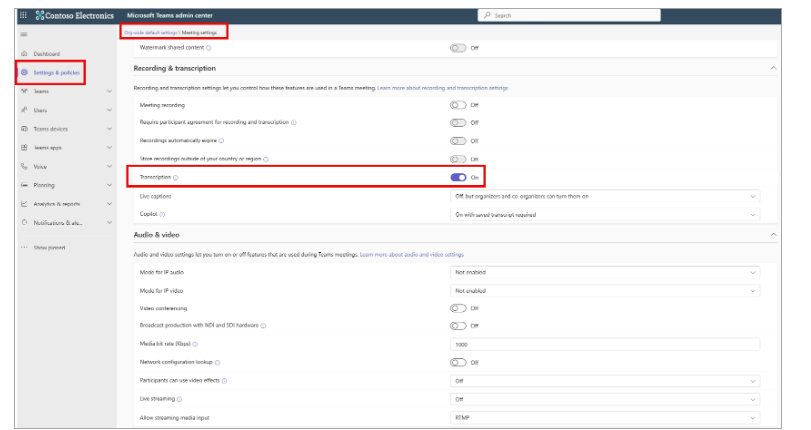Open Analytics & reports sidebar item

coord(57,204)
